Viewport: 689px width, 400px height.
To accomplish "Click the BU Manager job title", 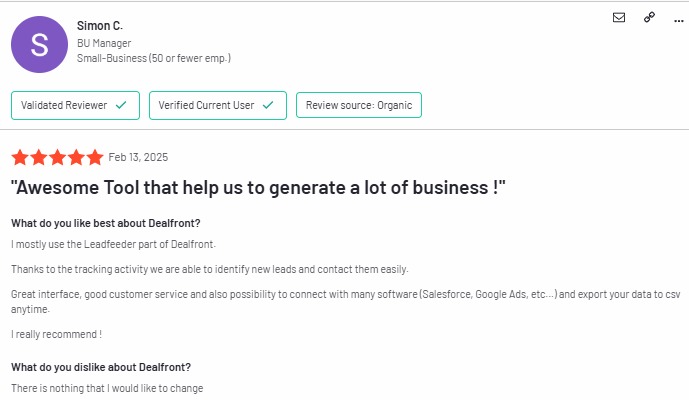I will click(x=104, y=43).
